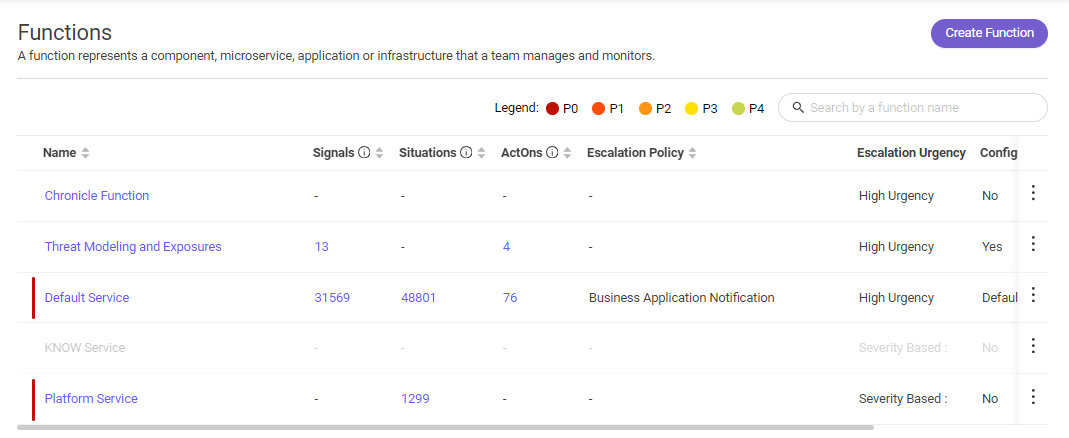Open signals count 13
The height and width of the screenshot is (438, 1069).
tap(322, 246)
